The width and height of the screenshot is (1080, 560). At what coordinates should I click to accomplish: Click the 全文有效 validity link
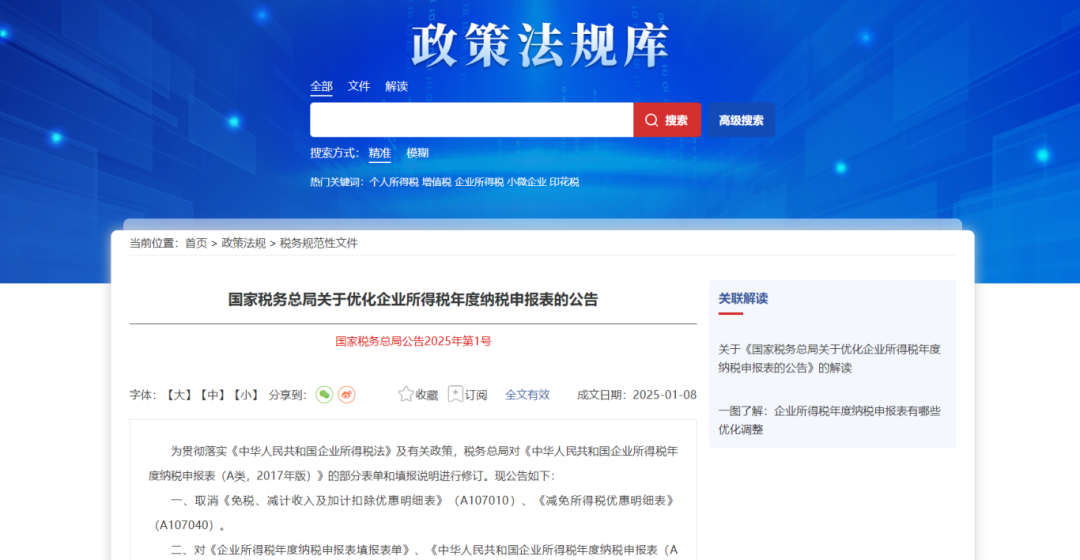coord(528,395)
